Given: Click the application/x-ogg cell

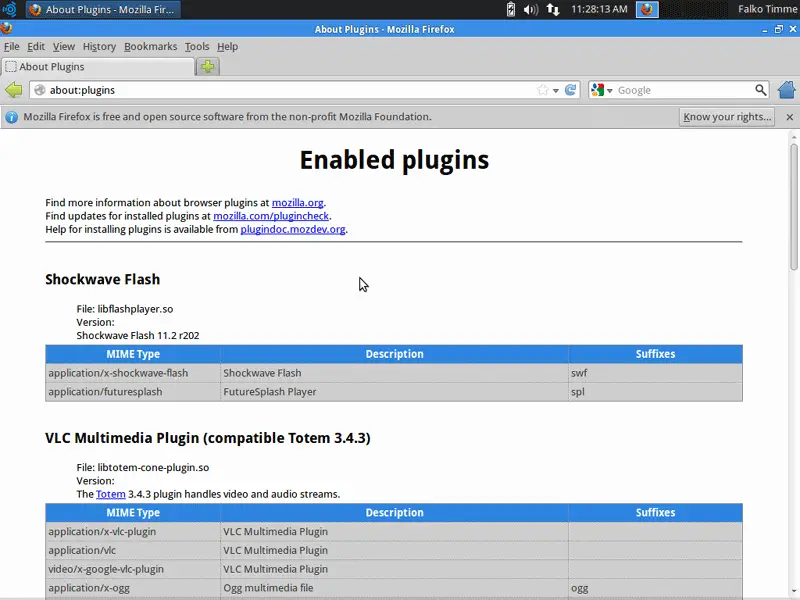Looking at the screenshot, I should (x=133, y=588).
